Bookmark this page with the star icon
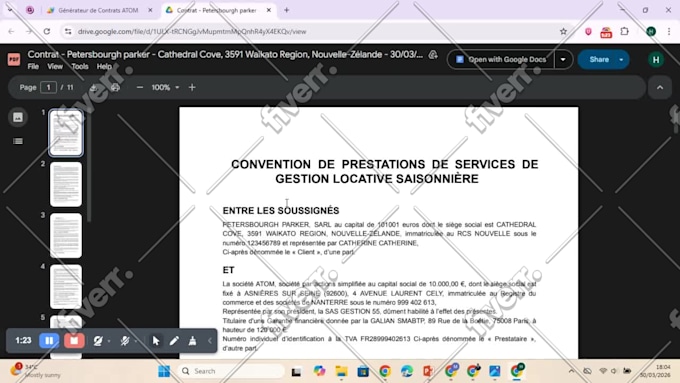 point(563,31)
